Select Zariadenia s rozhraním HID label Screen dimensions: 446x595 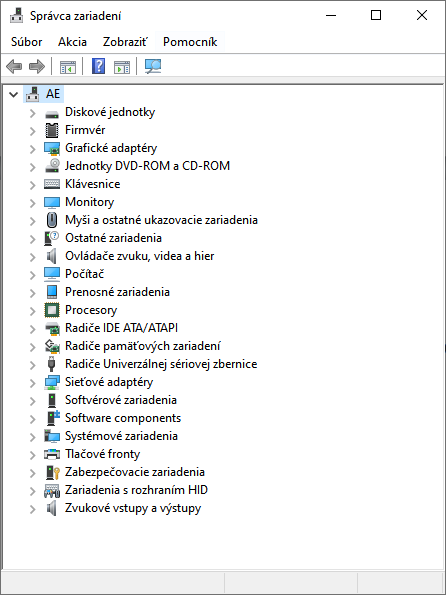136,490
